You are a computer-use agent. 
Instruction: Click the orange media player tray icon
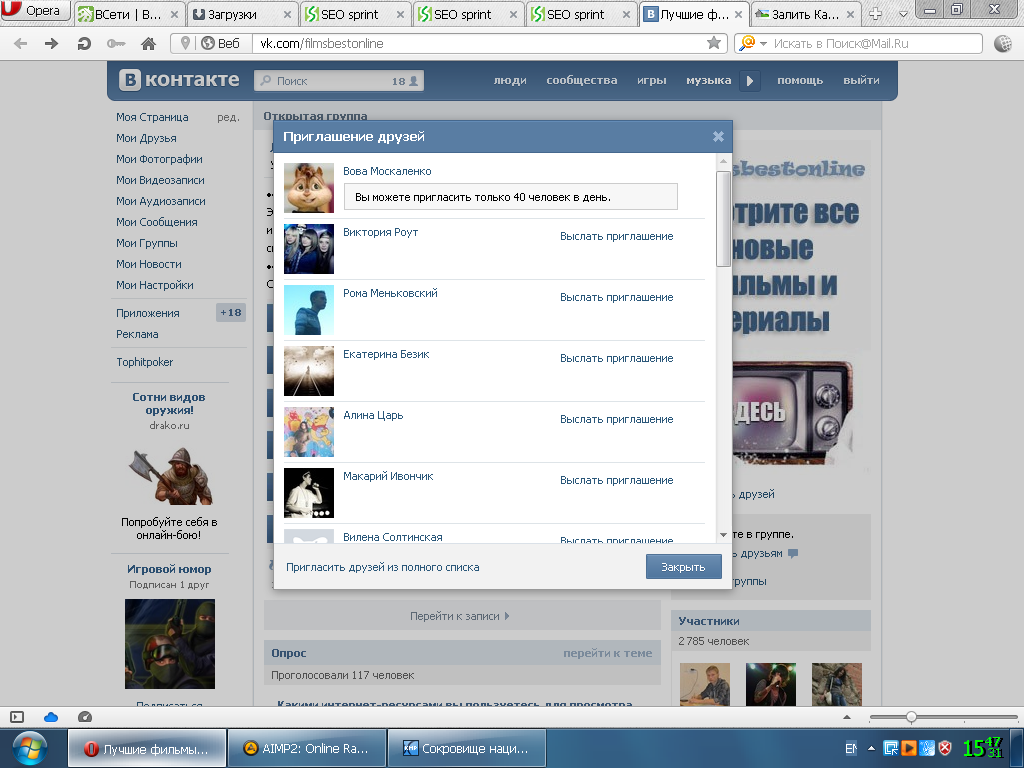(908, 747)
